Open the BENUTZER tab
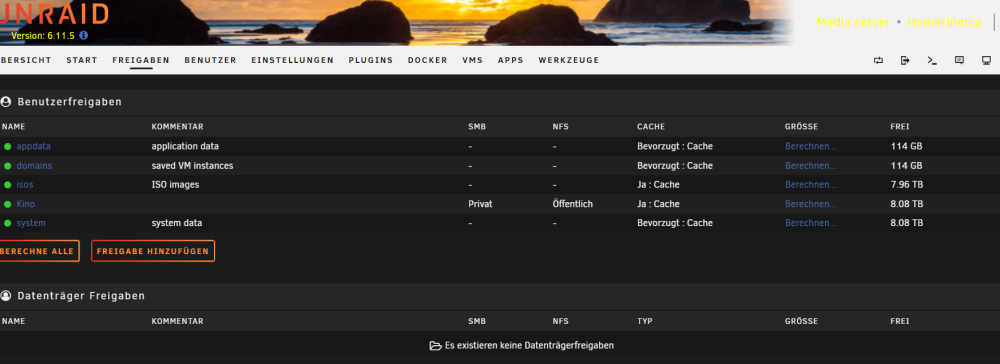 (x=210, y=61)
